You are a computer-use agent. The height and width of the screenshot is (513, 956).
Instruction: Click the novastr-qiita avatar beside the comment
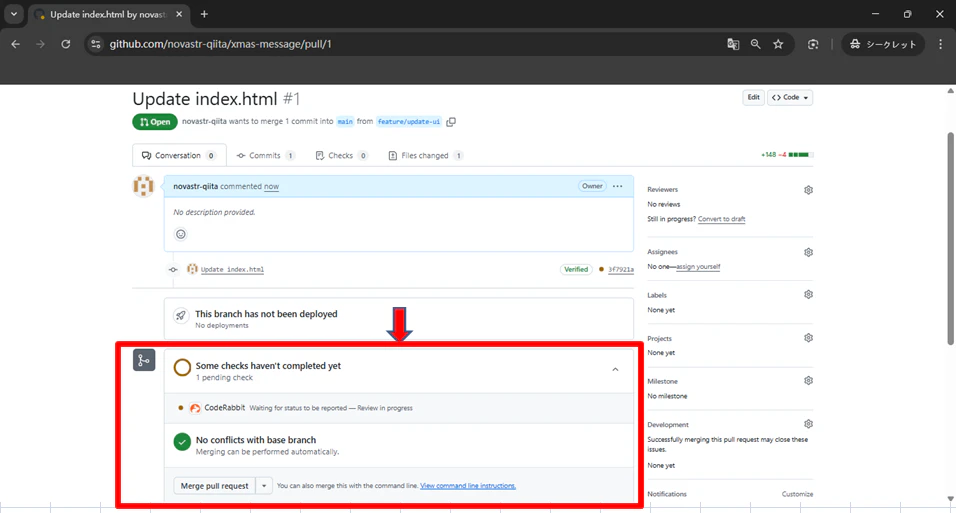(x=143, y=186)
